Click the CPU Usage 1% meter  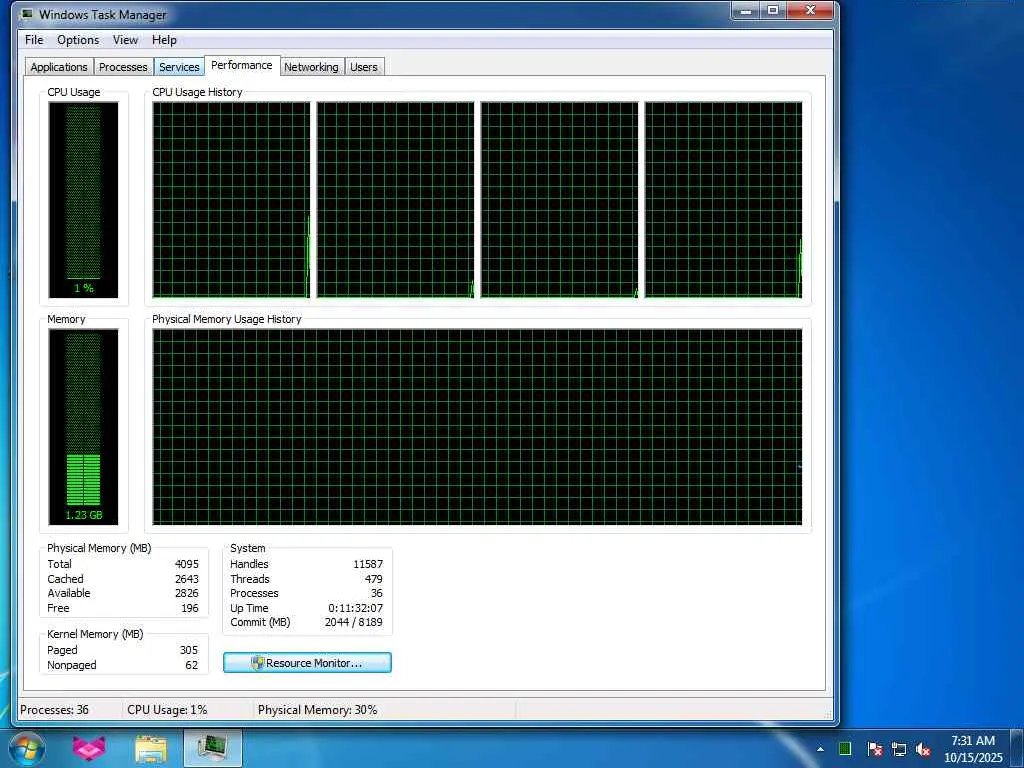coord(84,200)
